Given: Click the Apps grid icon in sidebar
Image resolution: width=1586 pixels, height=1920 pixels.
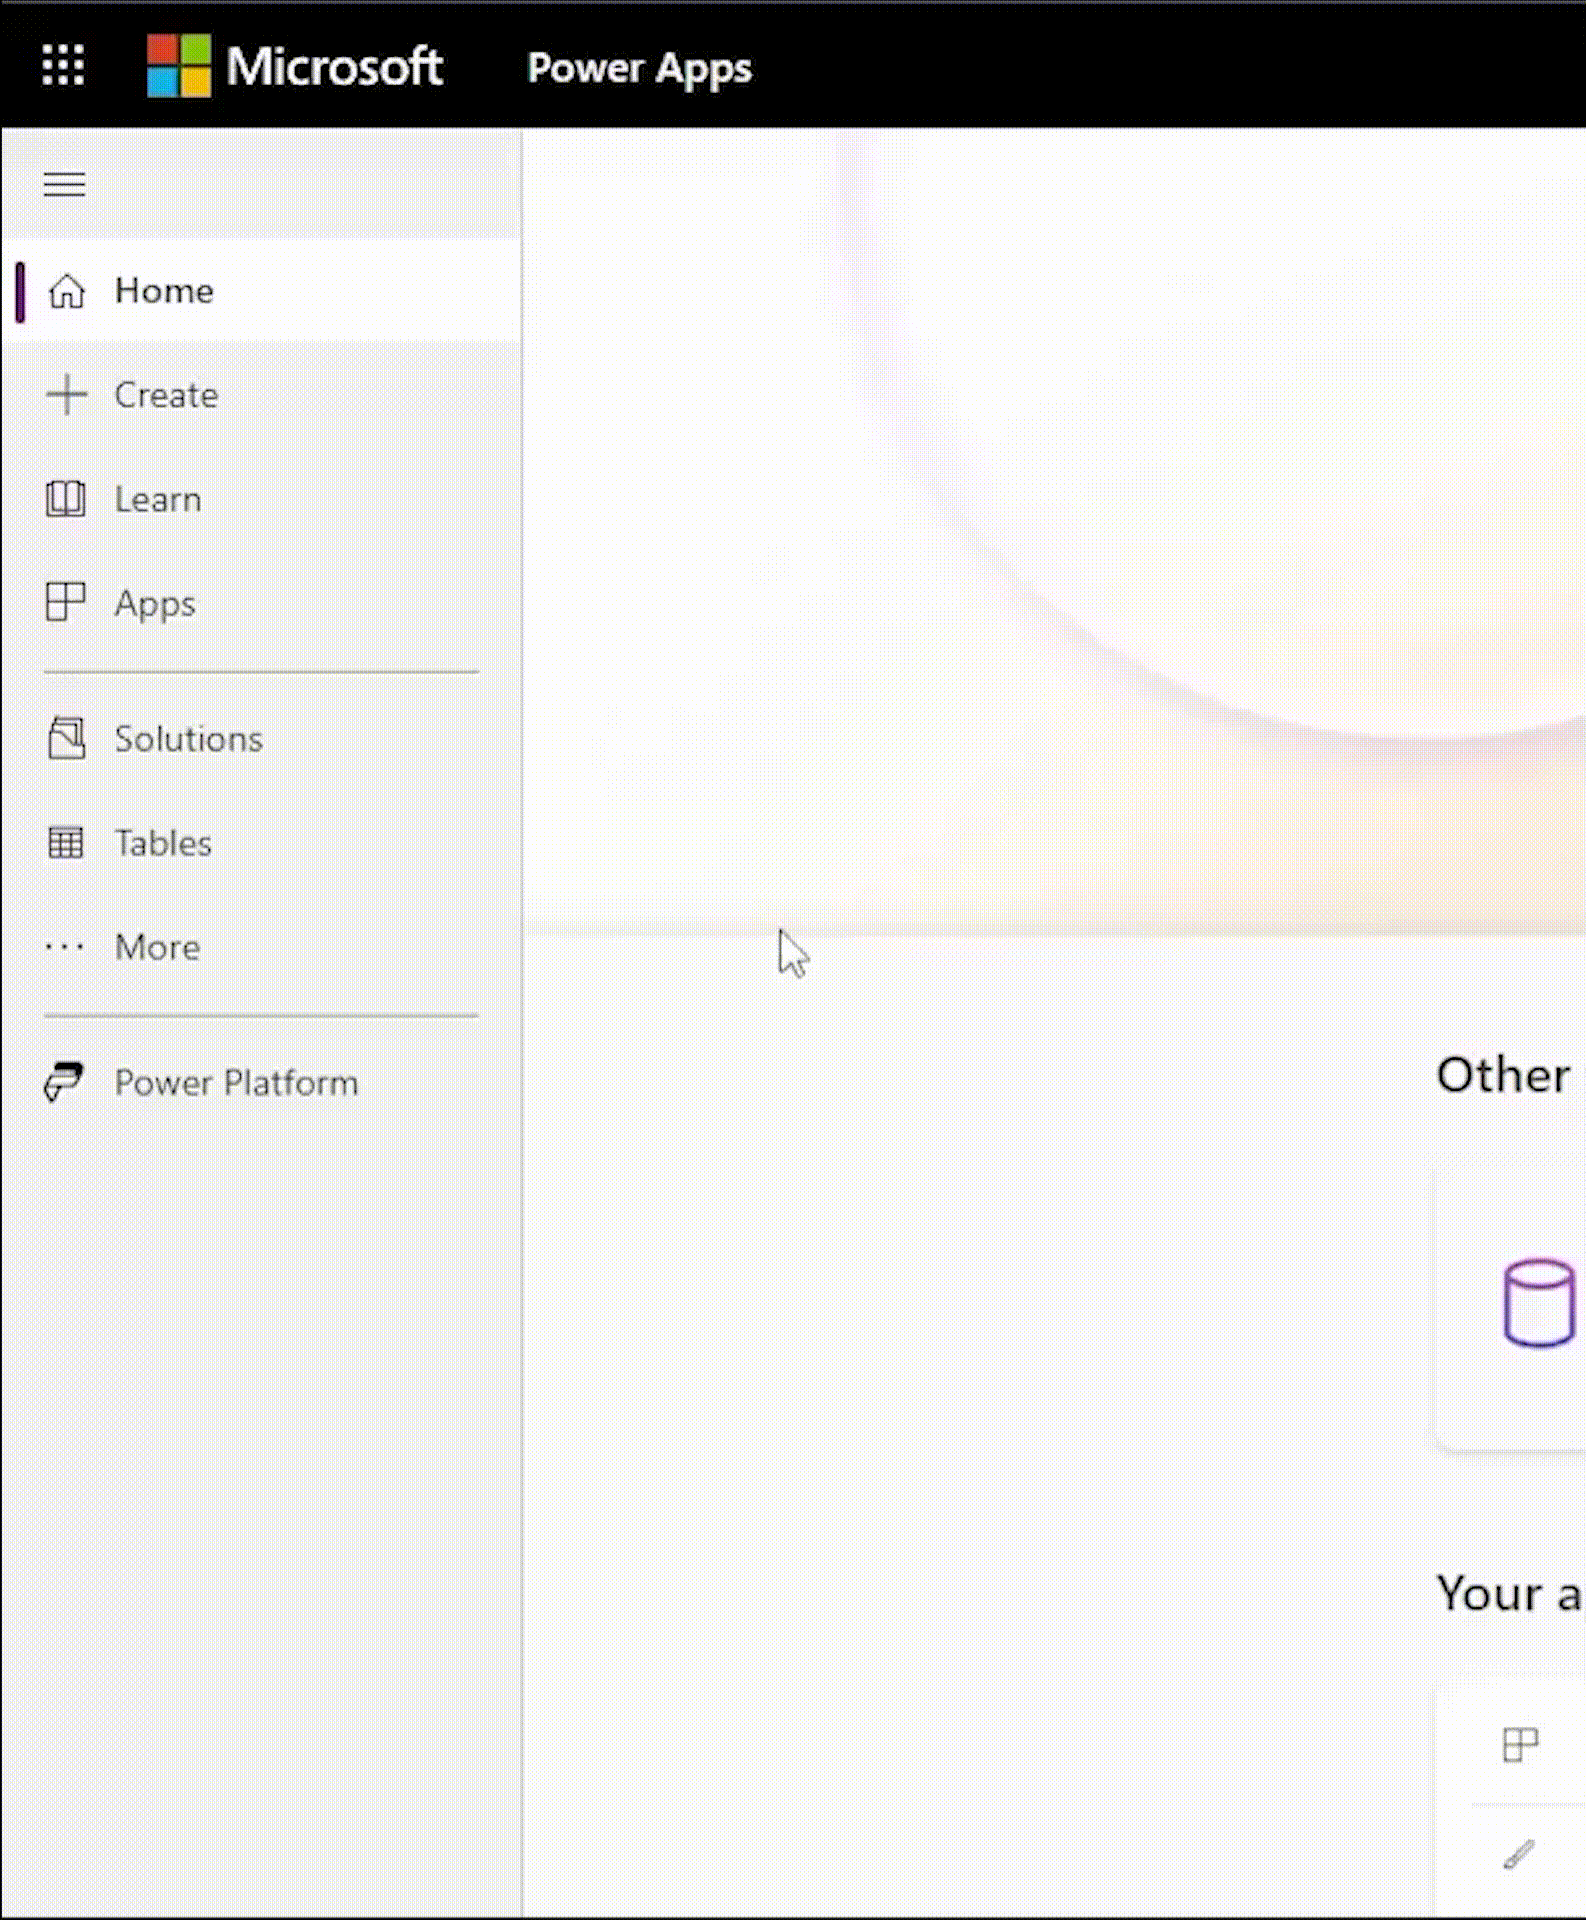Looking at the screenshot, I should pyautogui.click(x=66, y=603).
